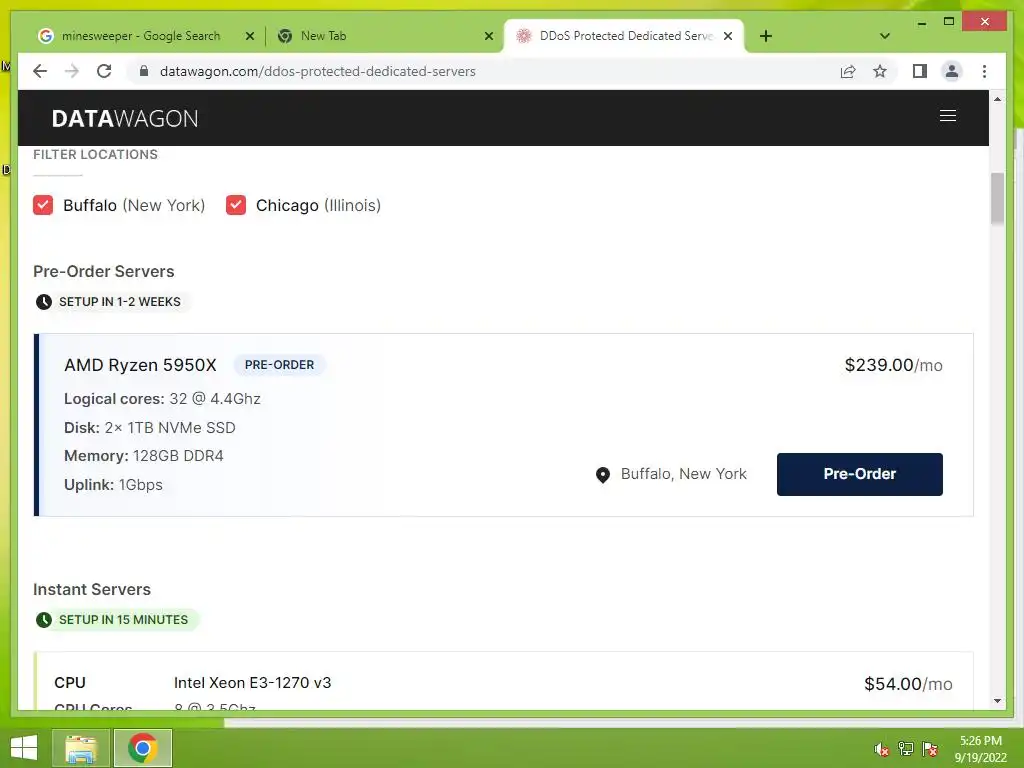Open the Chrome profile menu
The height and width of the screenshot is (768, 1024).
point(952,71)
